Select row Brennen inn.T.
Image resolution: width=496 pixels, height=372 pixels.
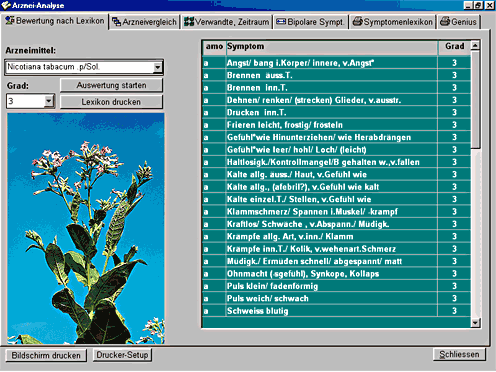click(337, 88)
